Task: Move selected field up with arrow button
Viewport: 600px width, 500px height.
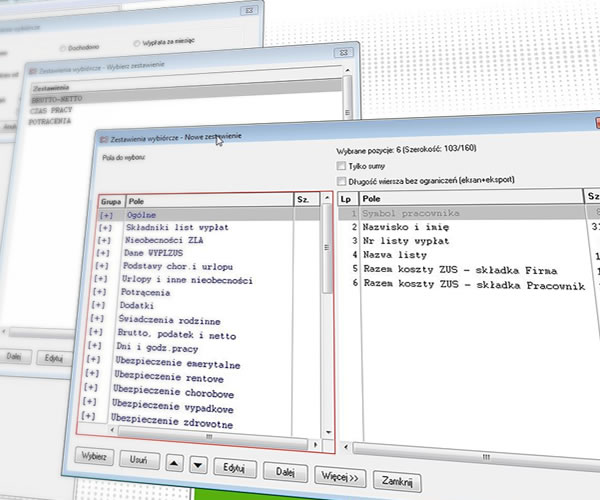Action: [174, 463]
